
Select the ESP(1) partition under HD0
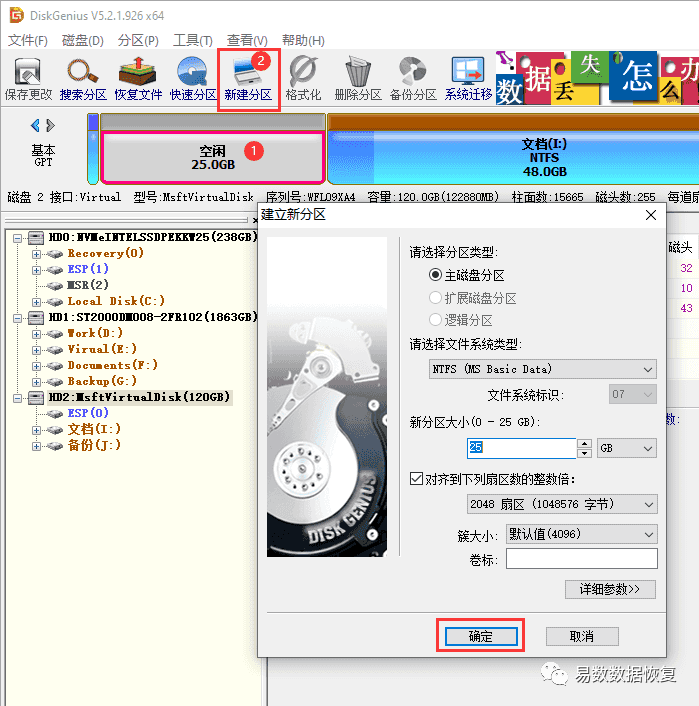tap(88, 269)
